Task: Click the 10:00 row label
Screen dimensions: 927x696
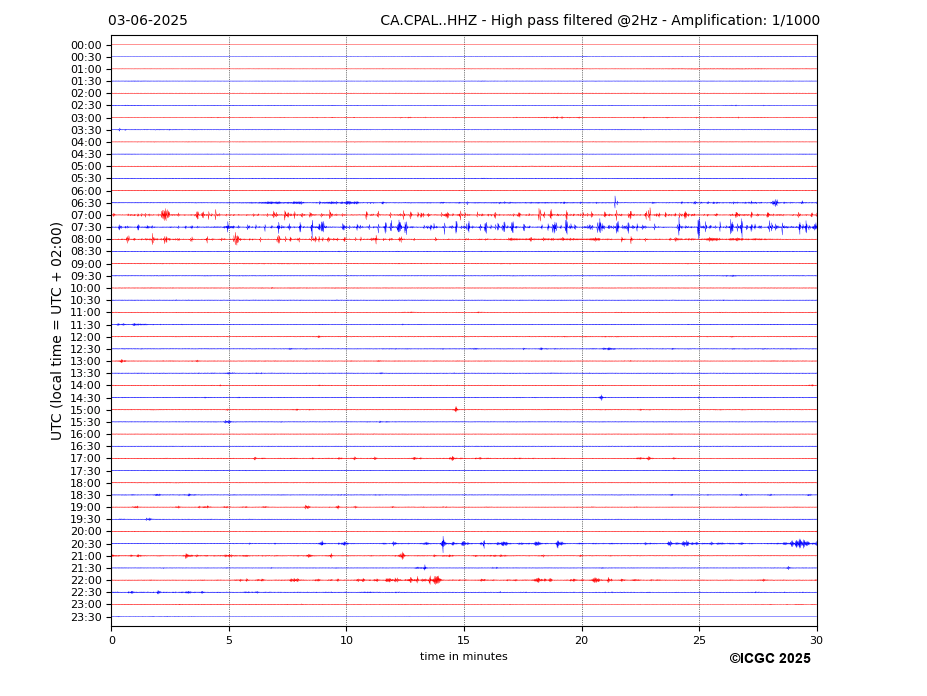Action: pyautogui.click(x=86, y=289)
